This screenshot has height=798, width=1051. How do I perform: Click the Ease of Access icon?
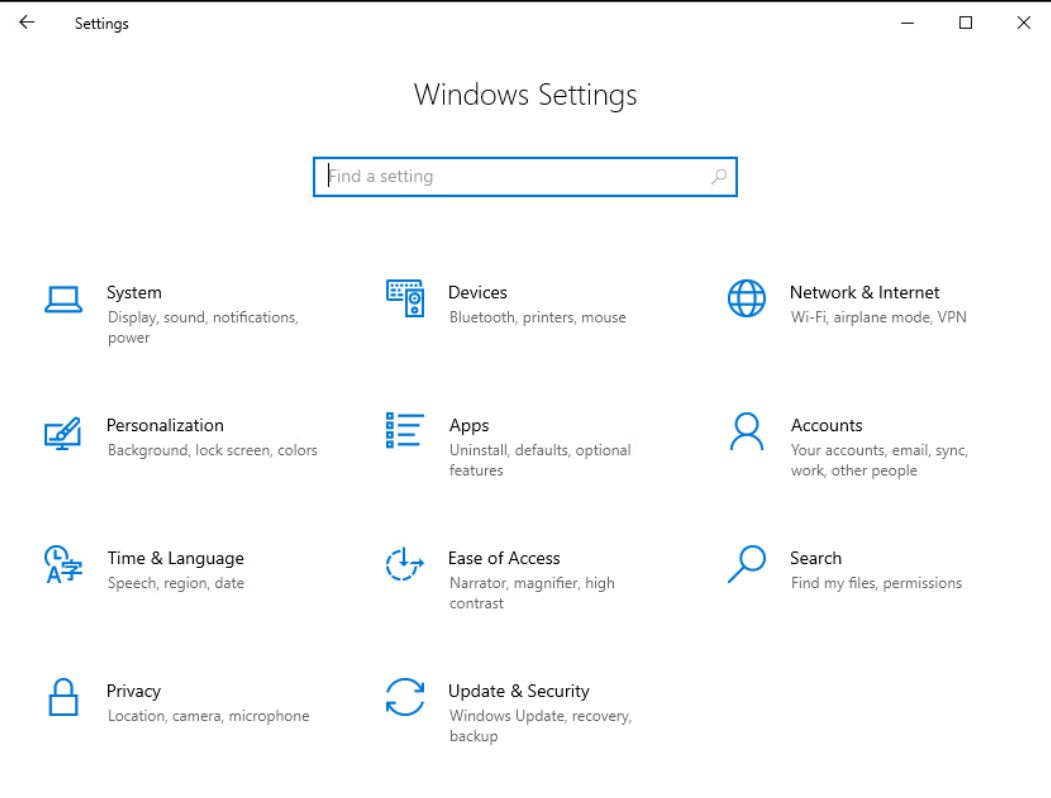pyautogui.click(x=405, y=564)
